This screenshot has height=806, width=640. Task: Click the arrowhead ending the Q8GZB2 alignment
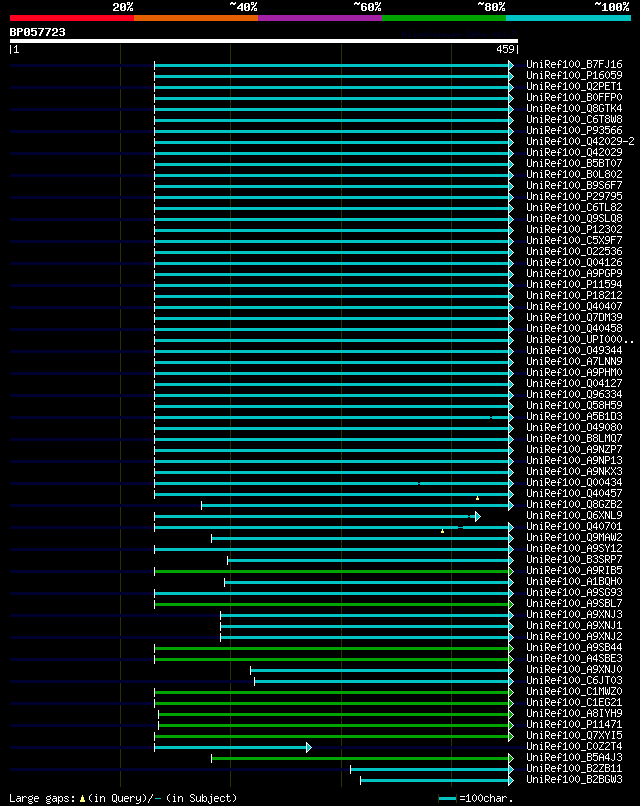(511, 505)
